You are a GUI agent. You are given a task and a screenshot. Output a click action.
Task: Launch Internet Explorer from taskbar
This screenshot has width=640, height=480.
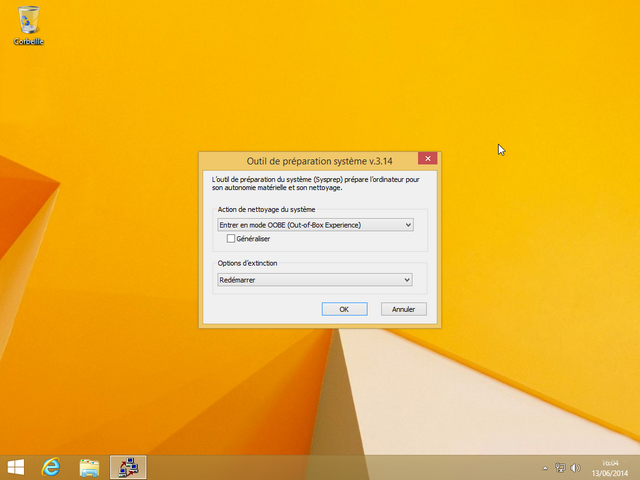pos(51,467)
